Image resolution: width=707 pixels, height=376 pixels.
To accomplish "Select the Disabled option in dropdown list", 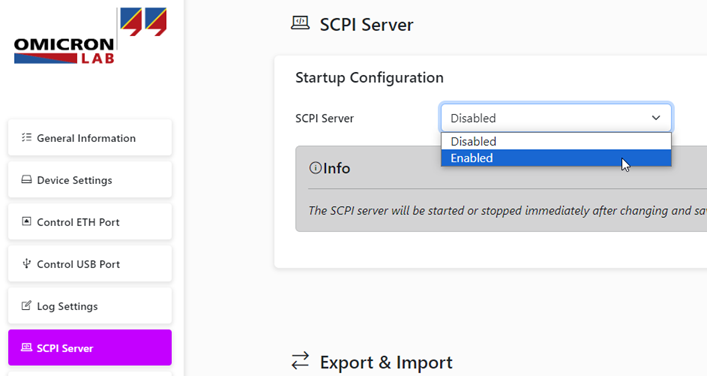I will (556, 142).
